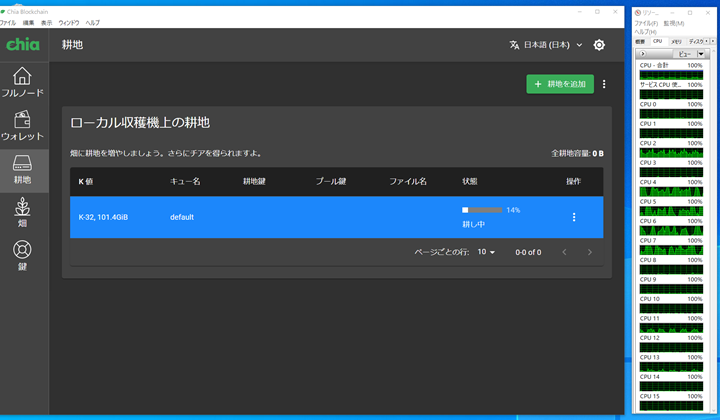720x420 pixels.
Task: Click the translate language icon in header
Action: [x=514, y=45]
